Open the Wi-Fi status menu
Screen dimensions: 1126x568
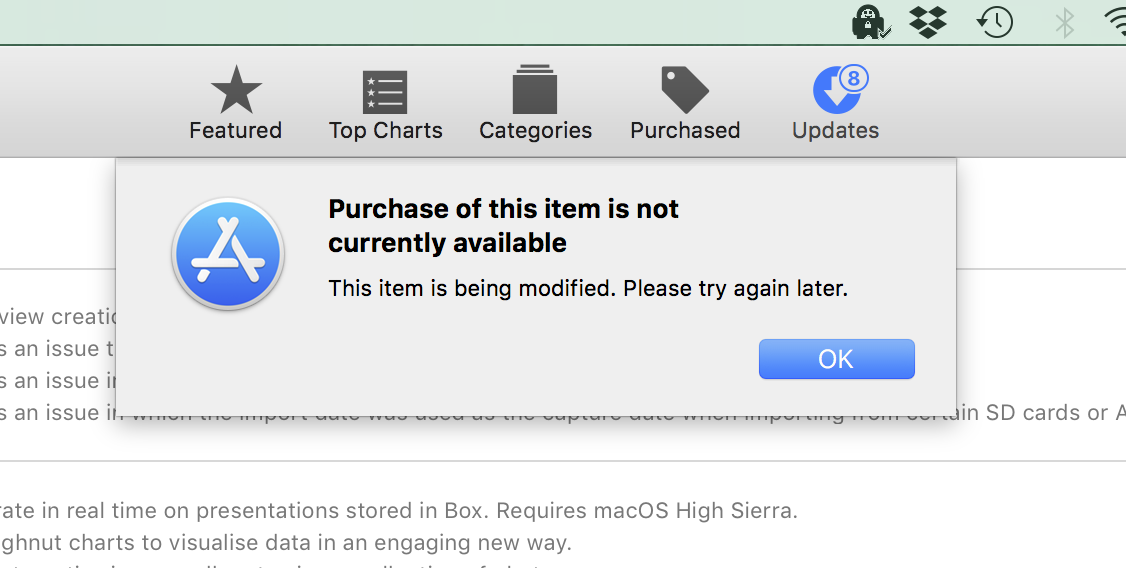[1115, 23]
